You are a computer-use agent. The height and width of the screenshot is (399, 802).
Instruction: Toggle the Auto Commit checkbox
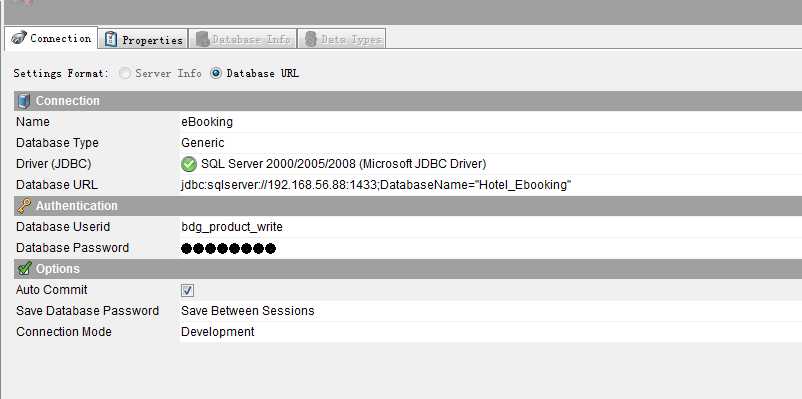click(187, 291)
